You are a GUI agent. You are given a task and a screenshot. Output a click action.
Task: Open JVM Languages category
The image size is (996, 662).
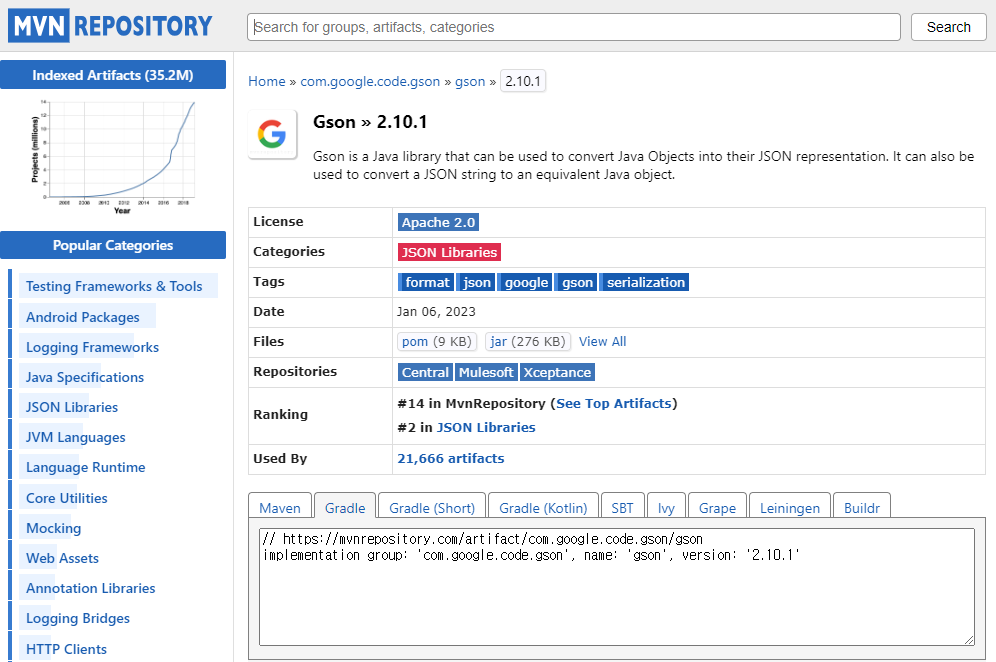[x=76, y=437]
